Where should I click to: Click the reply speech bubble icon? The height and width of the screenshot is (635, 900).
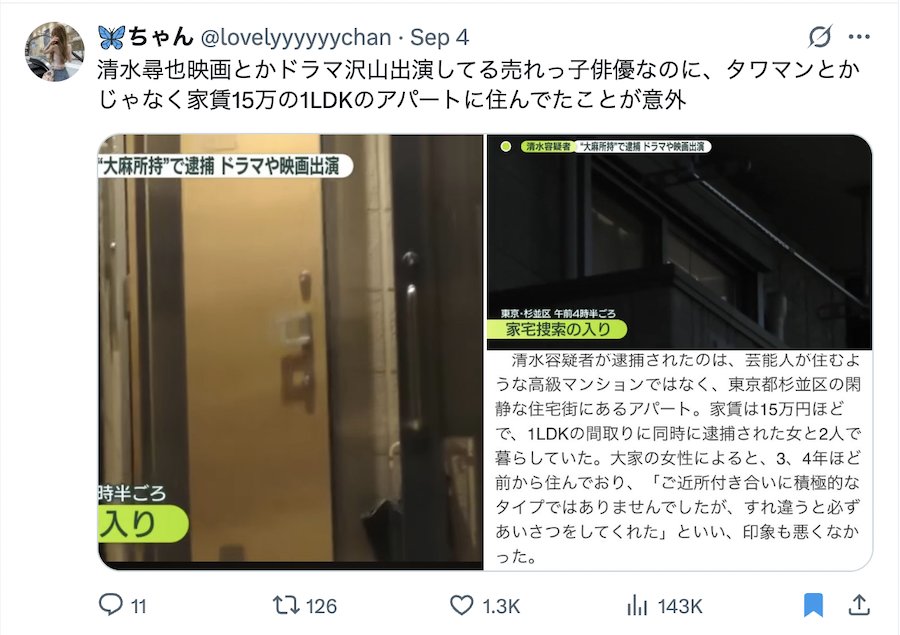111,605
